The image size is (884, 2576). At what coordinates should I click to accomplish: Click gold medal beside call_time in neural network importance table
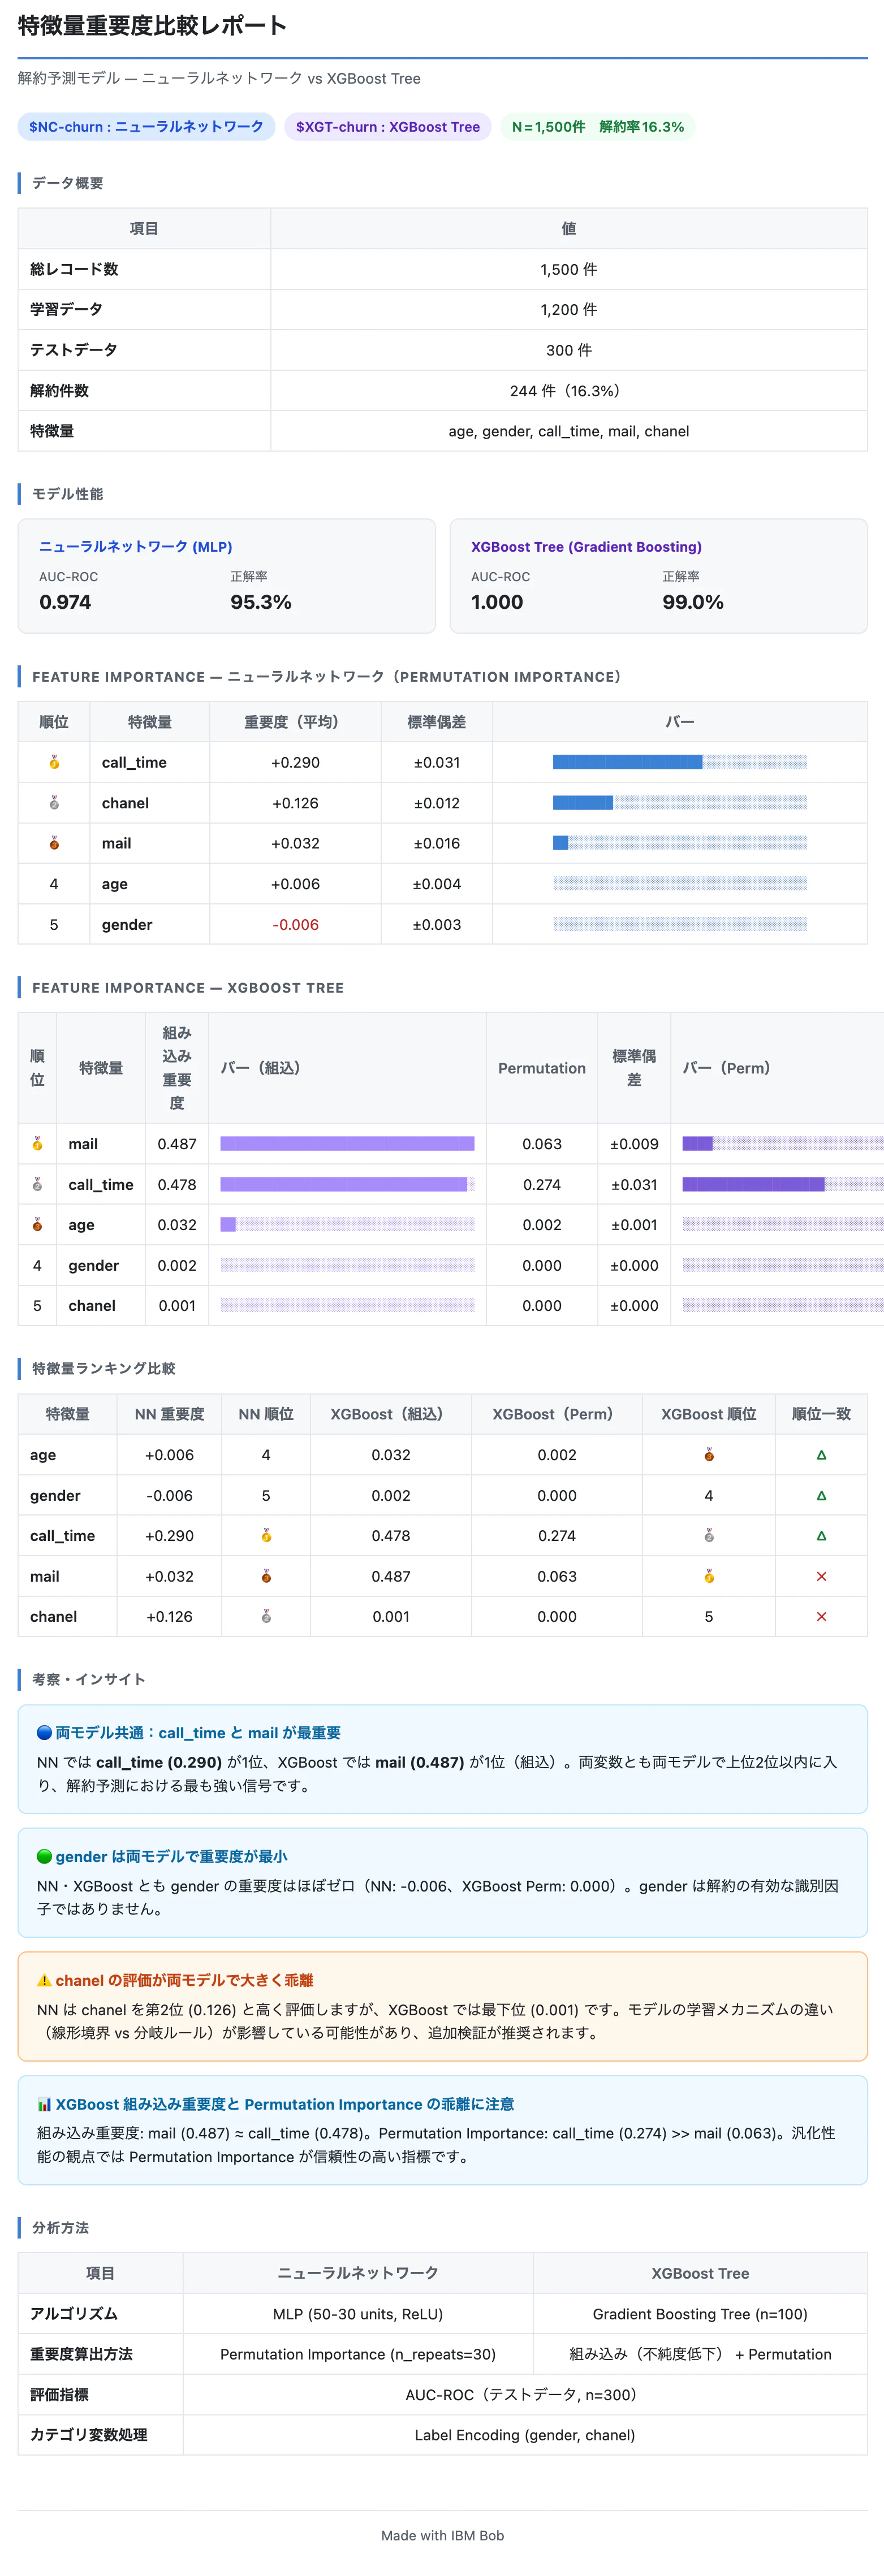tap(54, 762)
